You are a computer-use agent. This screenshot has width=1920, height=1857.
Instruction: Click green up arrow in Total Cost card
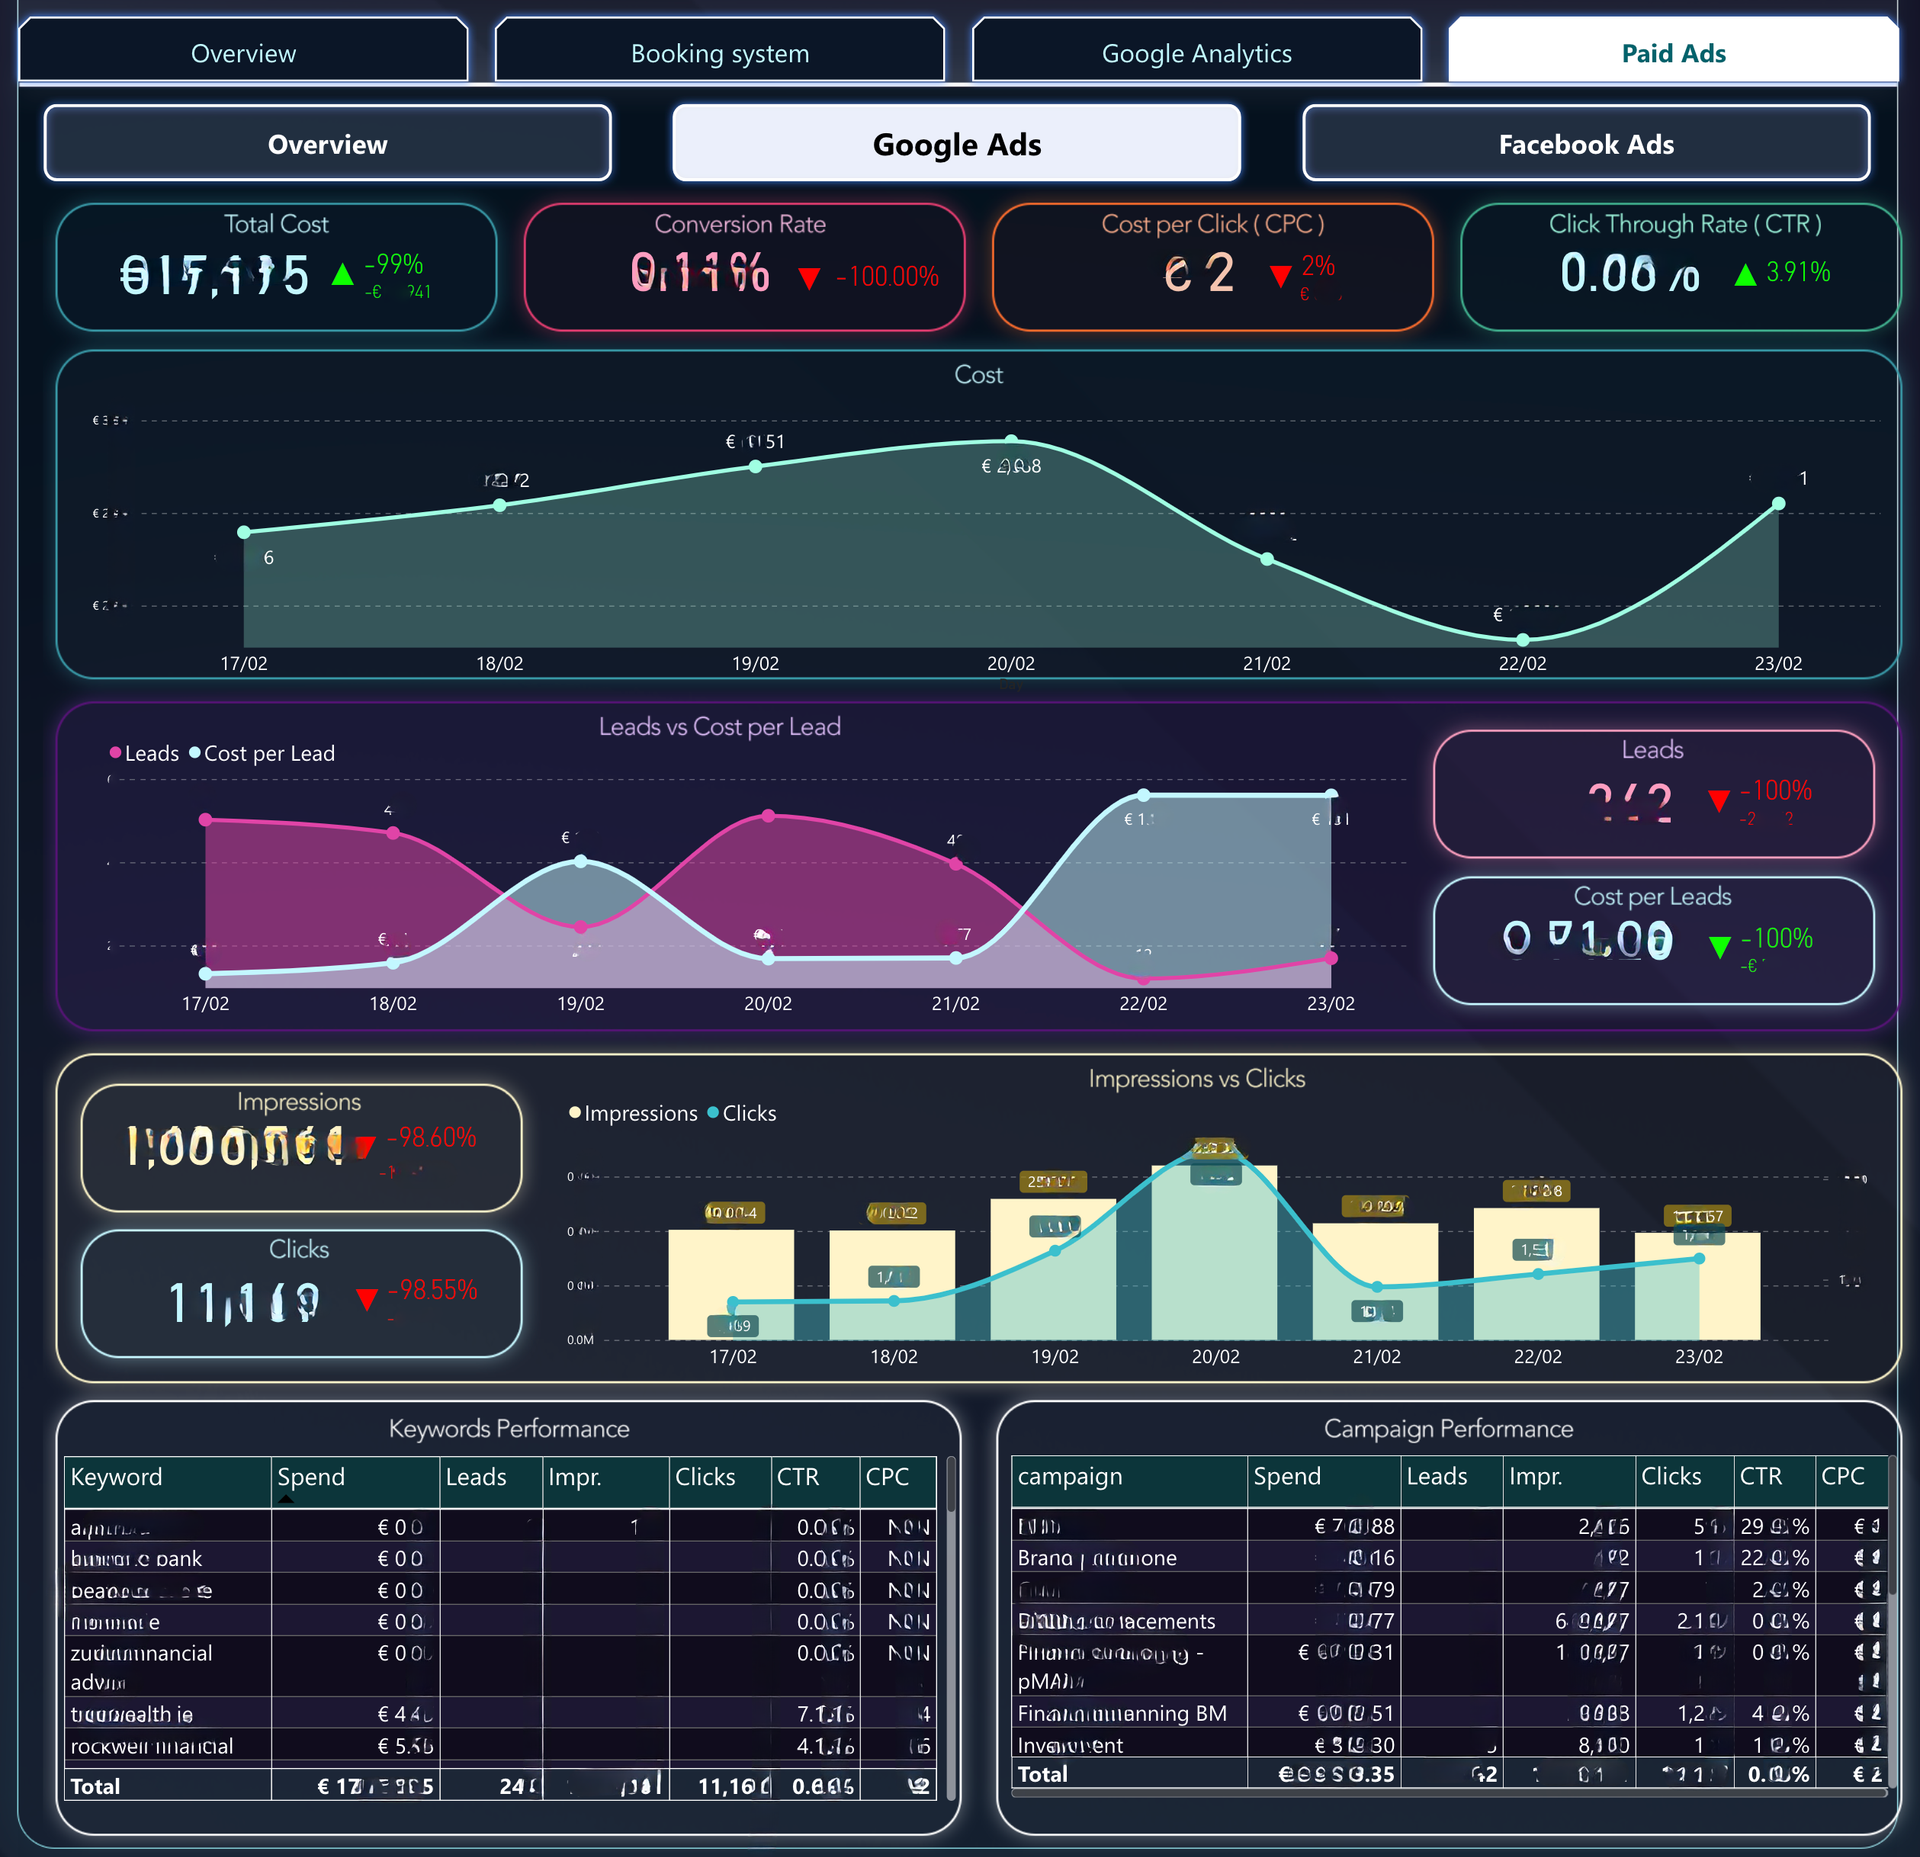pos(343,274)
